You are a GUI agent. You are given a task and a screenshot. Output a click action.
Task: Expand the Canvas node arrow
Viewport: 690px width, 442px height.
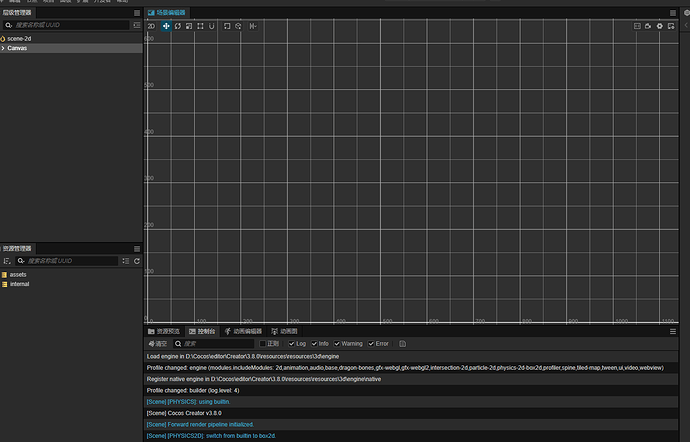pyautogui.click(x=3, y=48)
